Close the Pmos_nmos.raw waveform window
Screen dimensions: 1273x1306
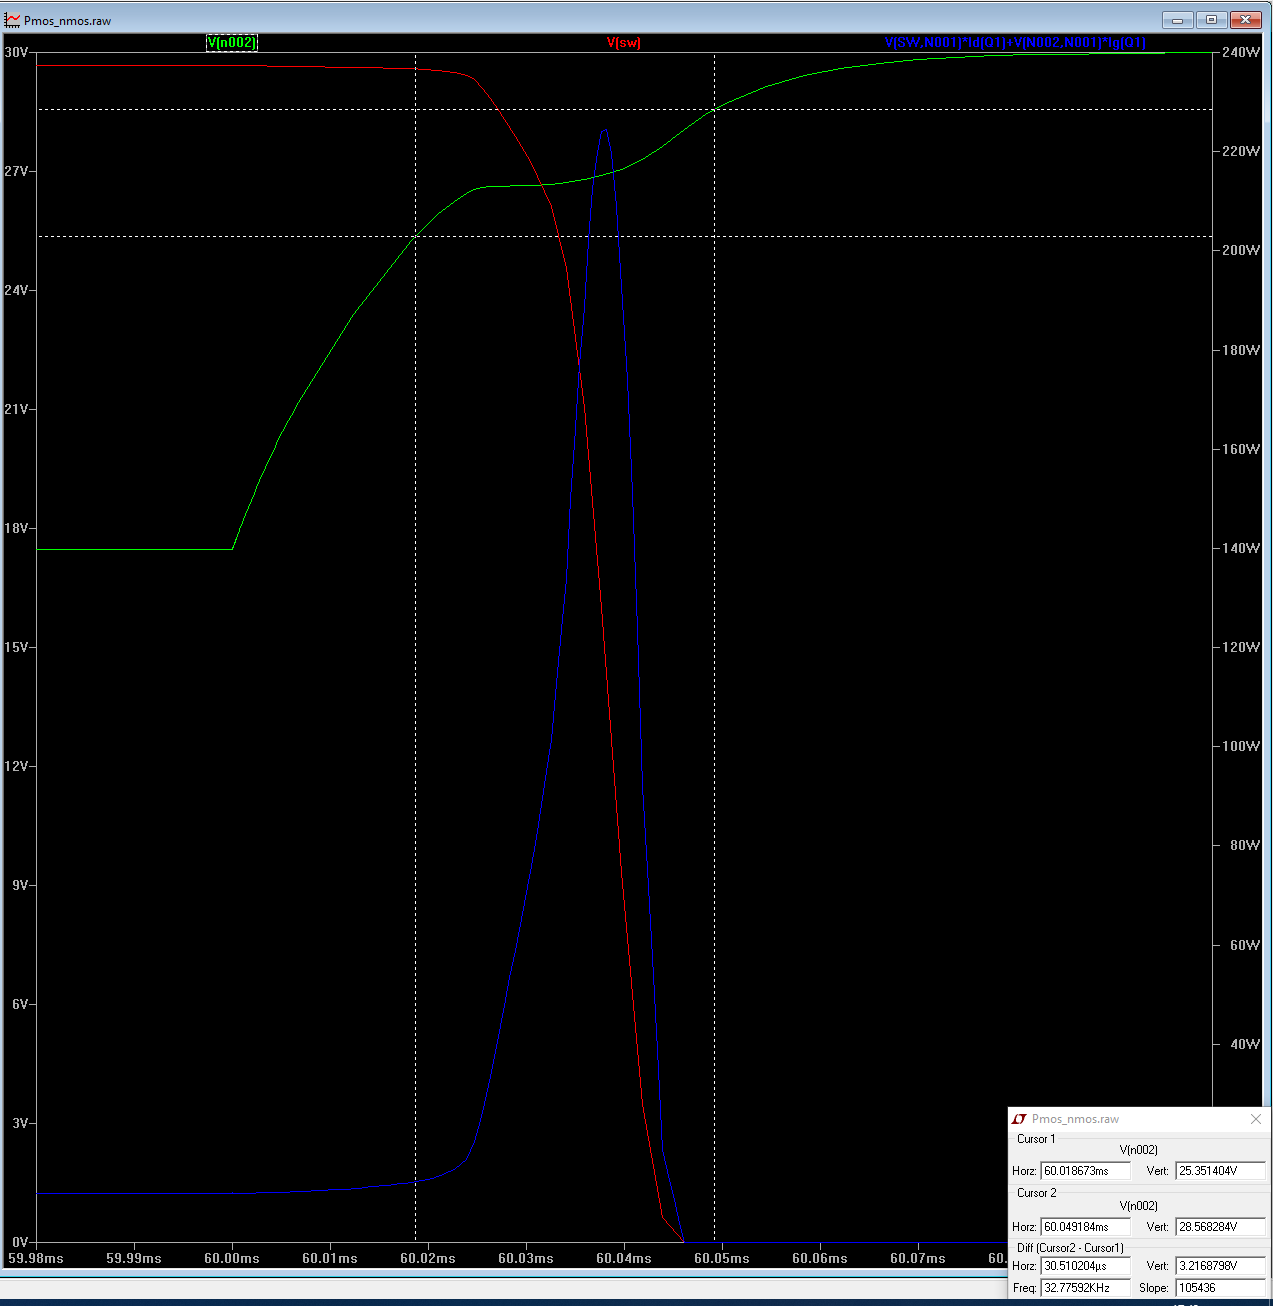pyautogui.click(x=1246, y=20)
